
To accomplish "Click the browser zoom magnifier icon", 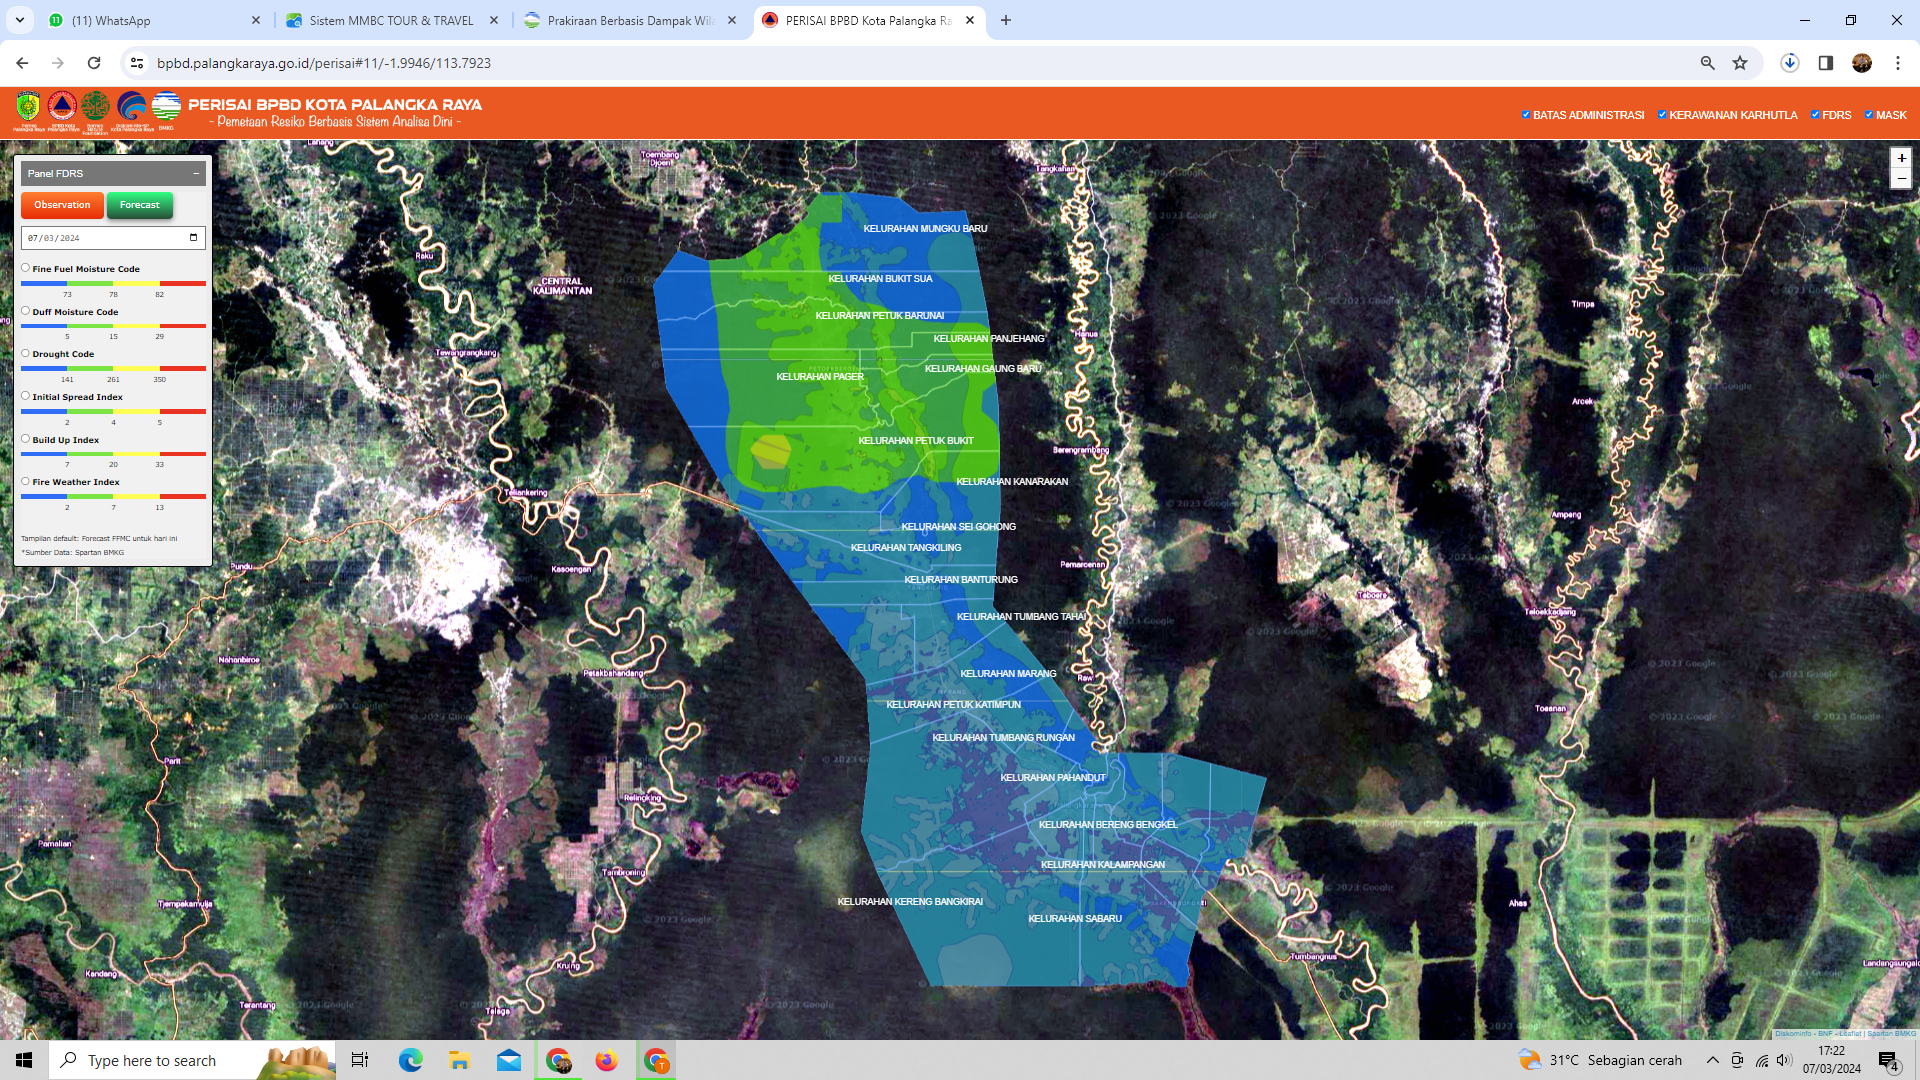I will [x=1708, y=63].
